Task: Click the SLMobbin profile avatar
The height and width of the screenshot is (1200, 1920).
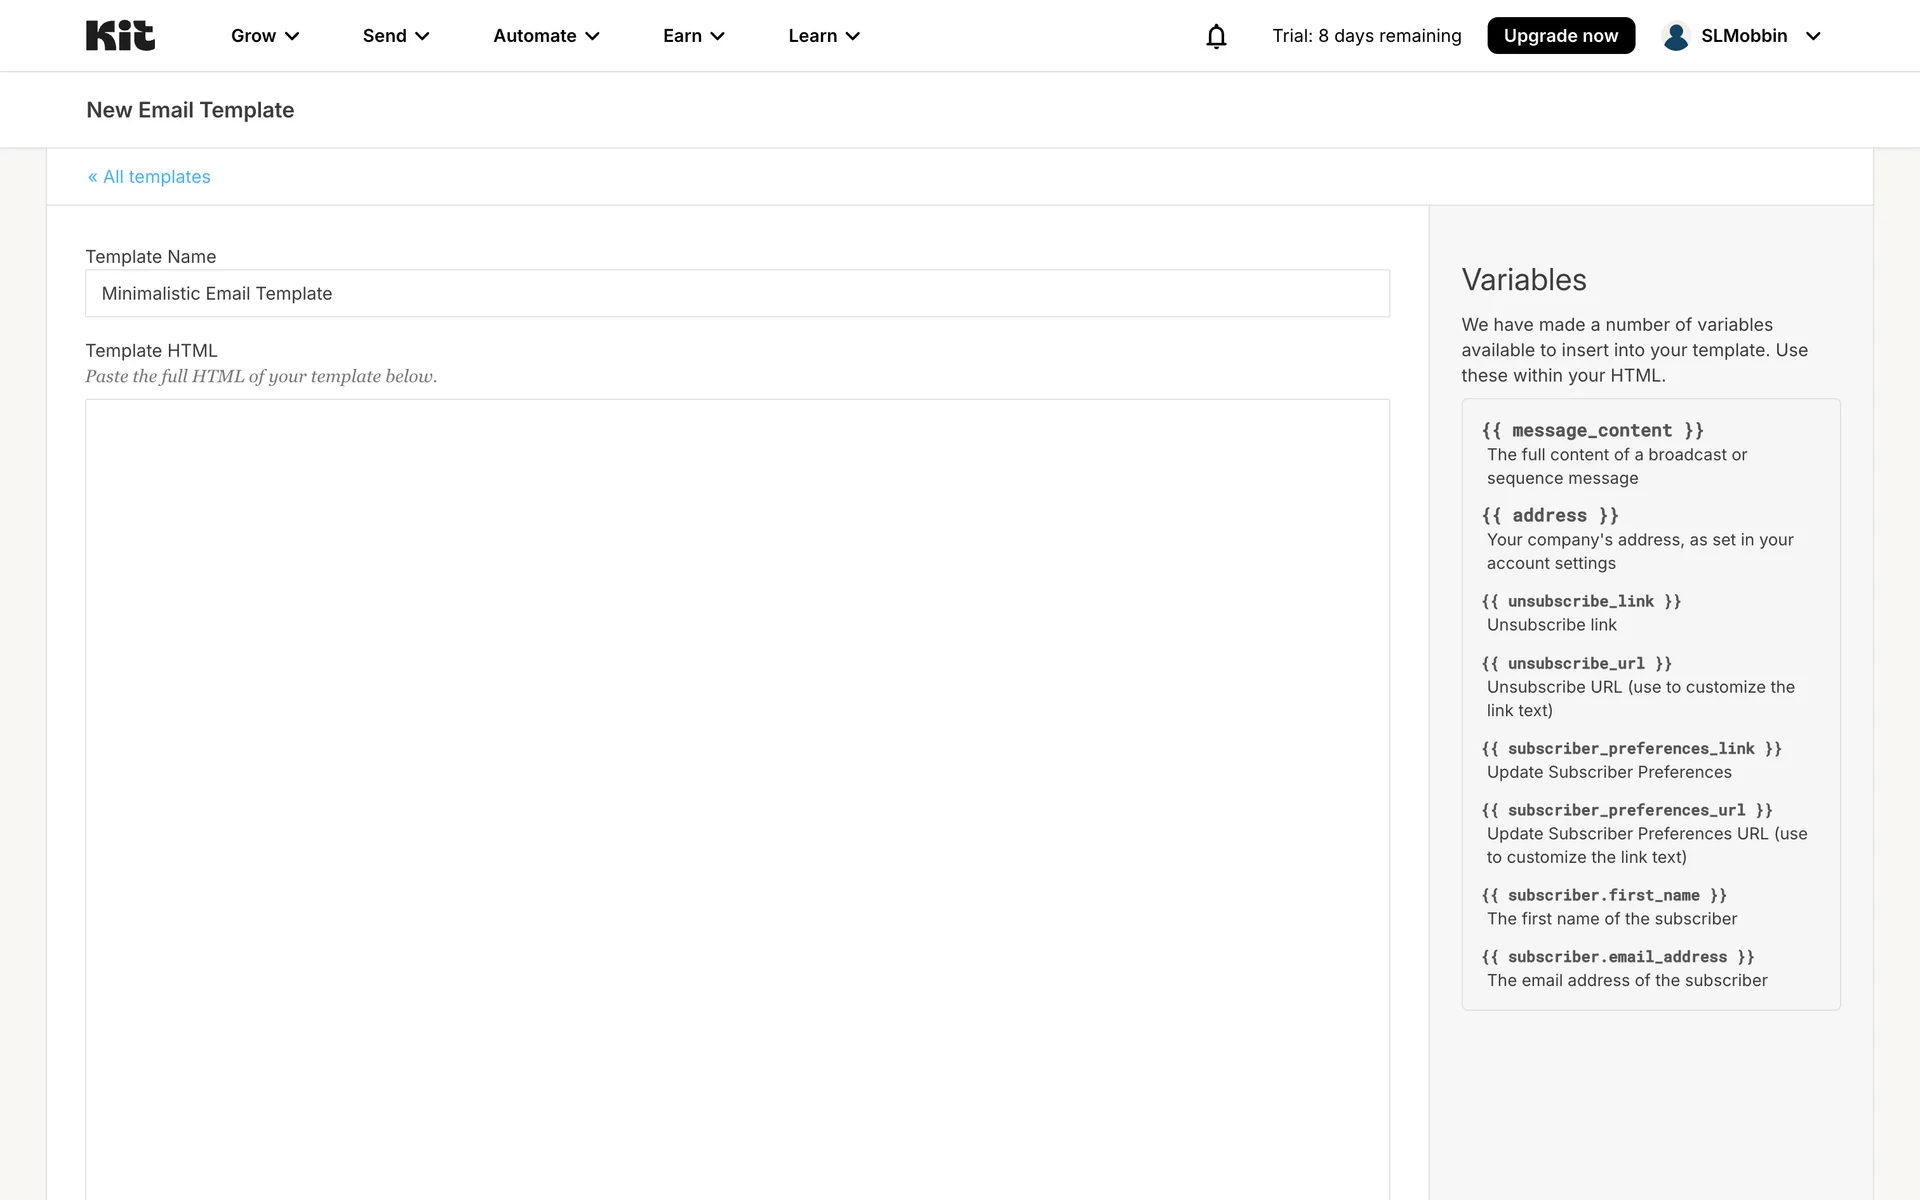Action: point(1676,36)
